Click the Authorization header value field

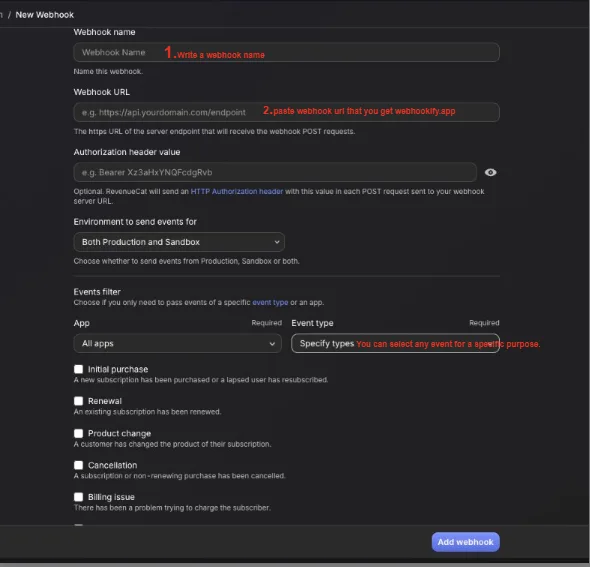[x=275, y=172]
